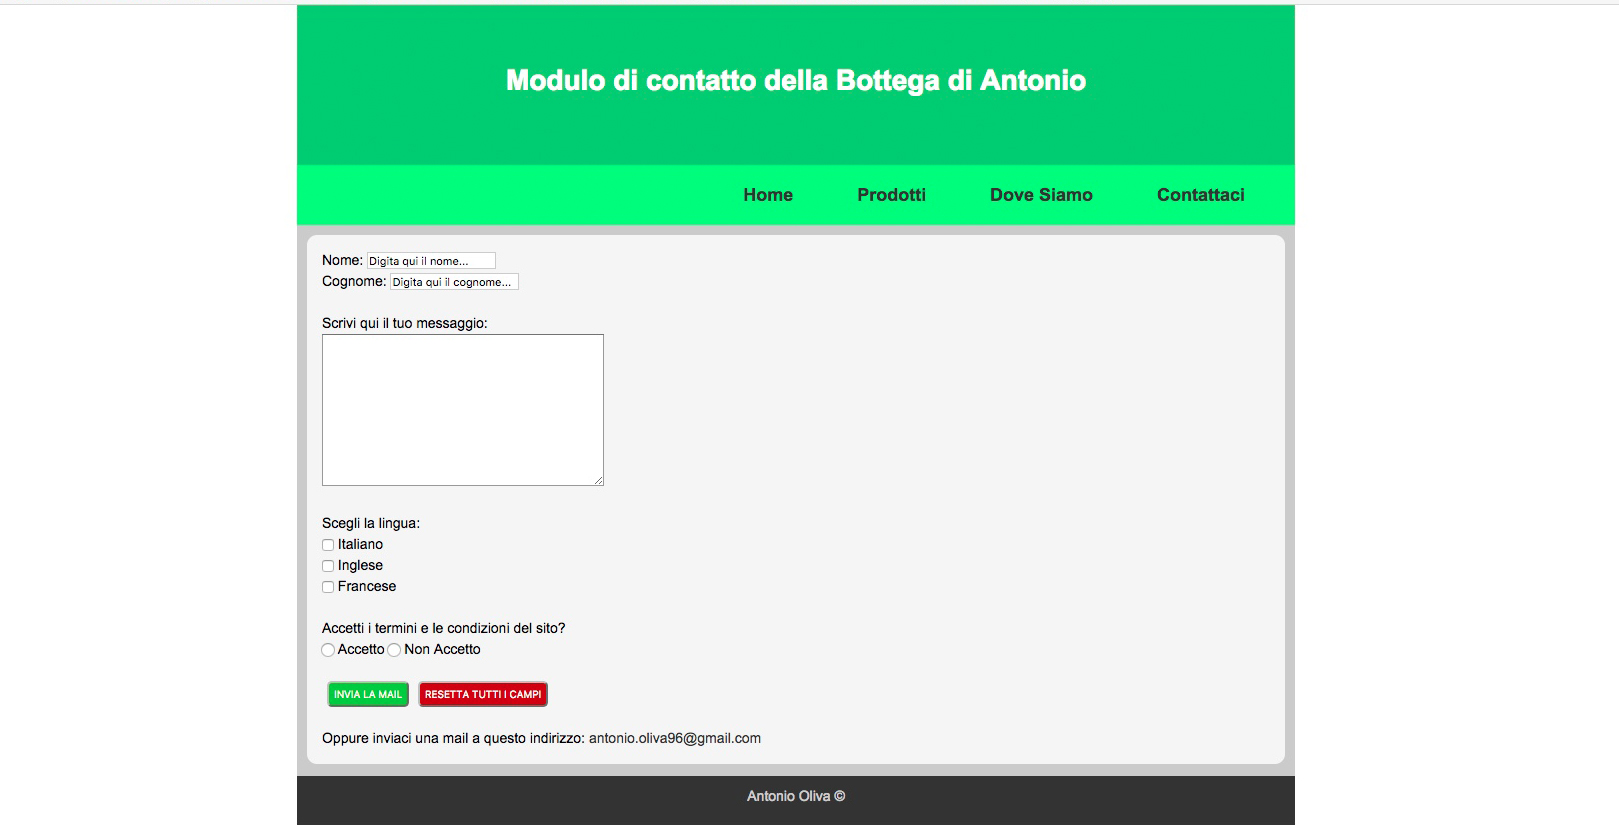Click the terms and conditions question text

pos(443,628)
